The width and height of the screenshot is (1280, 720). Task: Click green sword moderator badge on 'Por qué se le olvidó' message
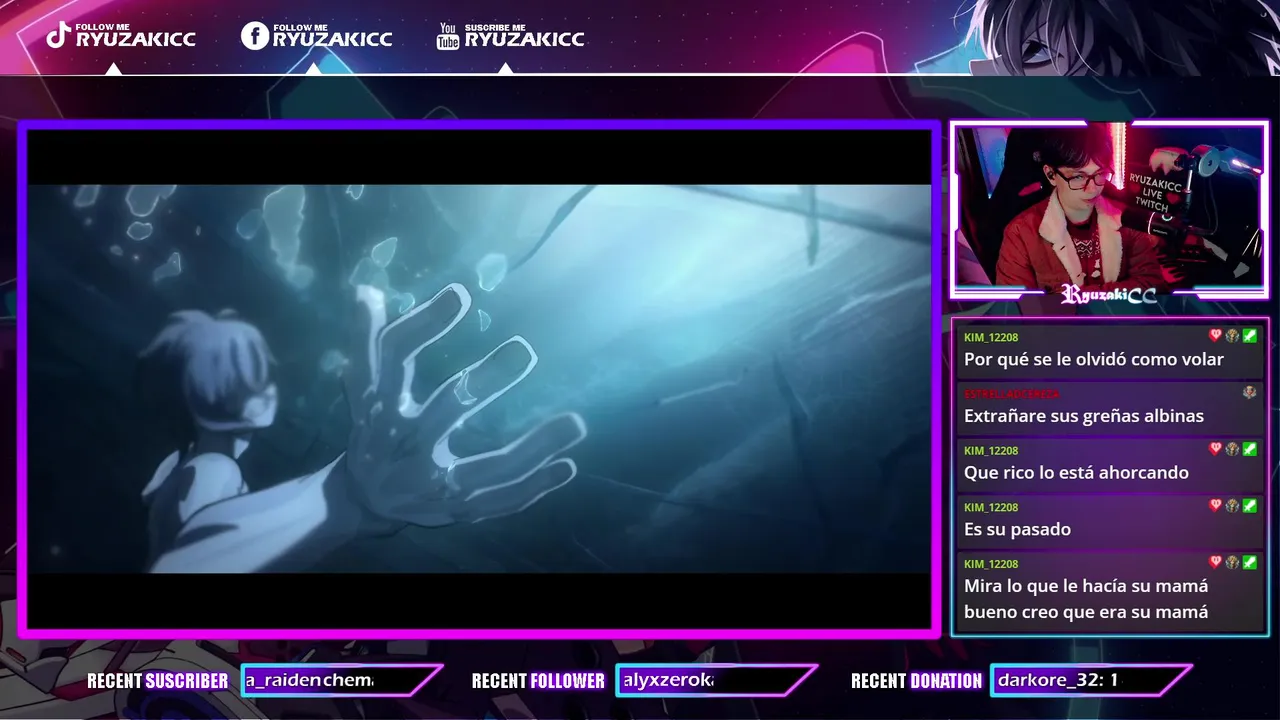pos(1249,336)
